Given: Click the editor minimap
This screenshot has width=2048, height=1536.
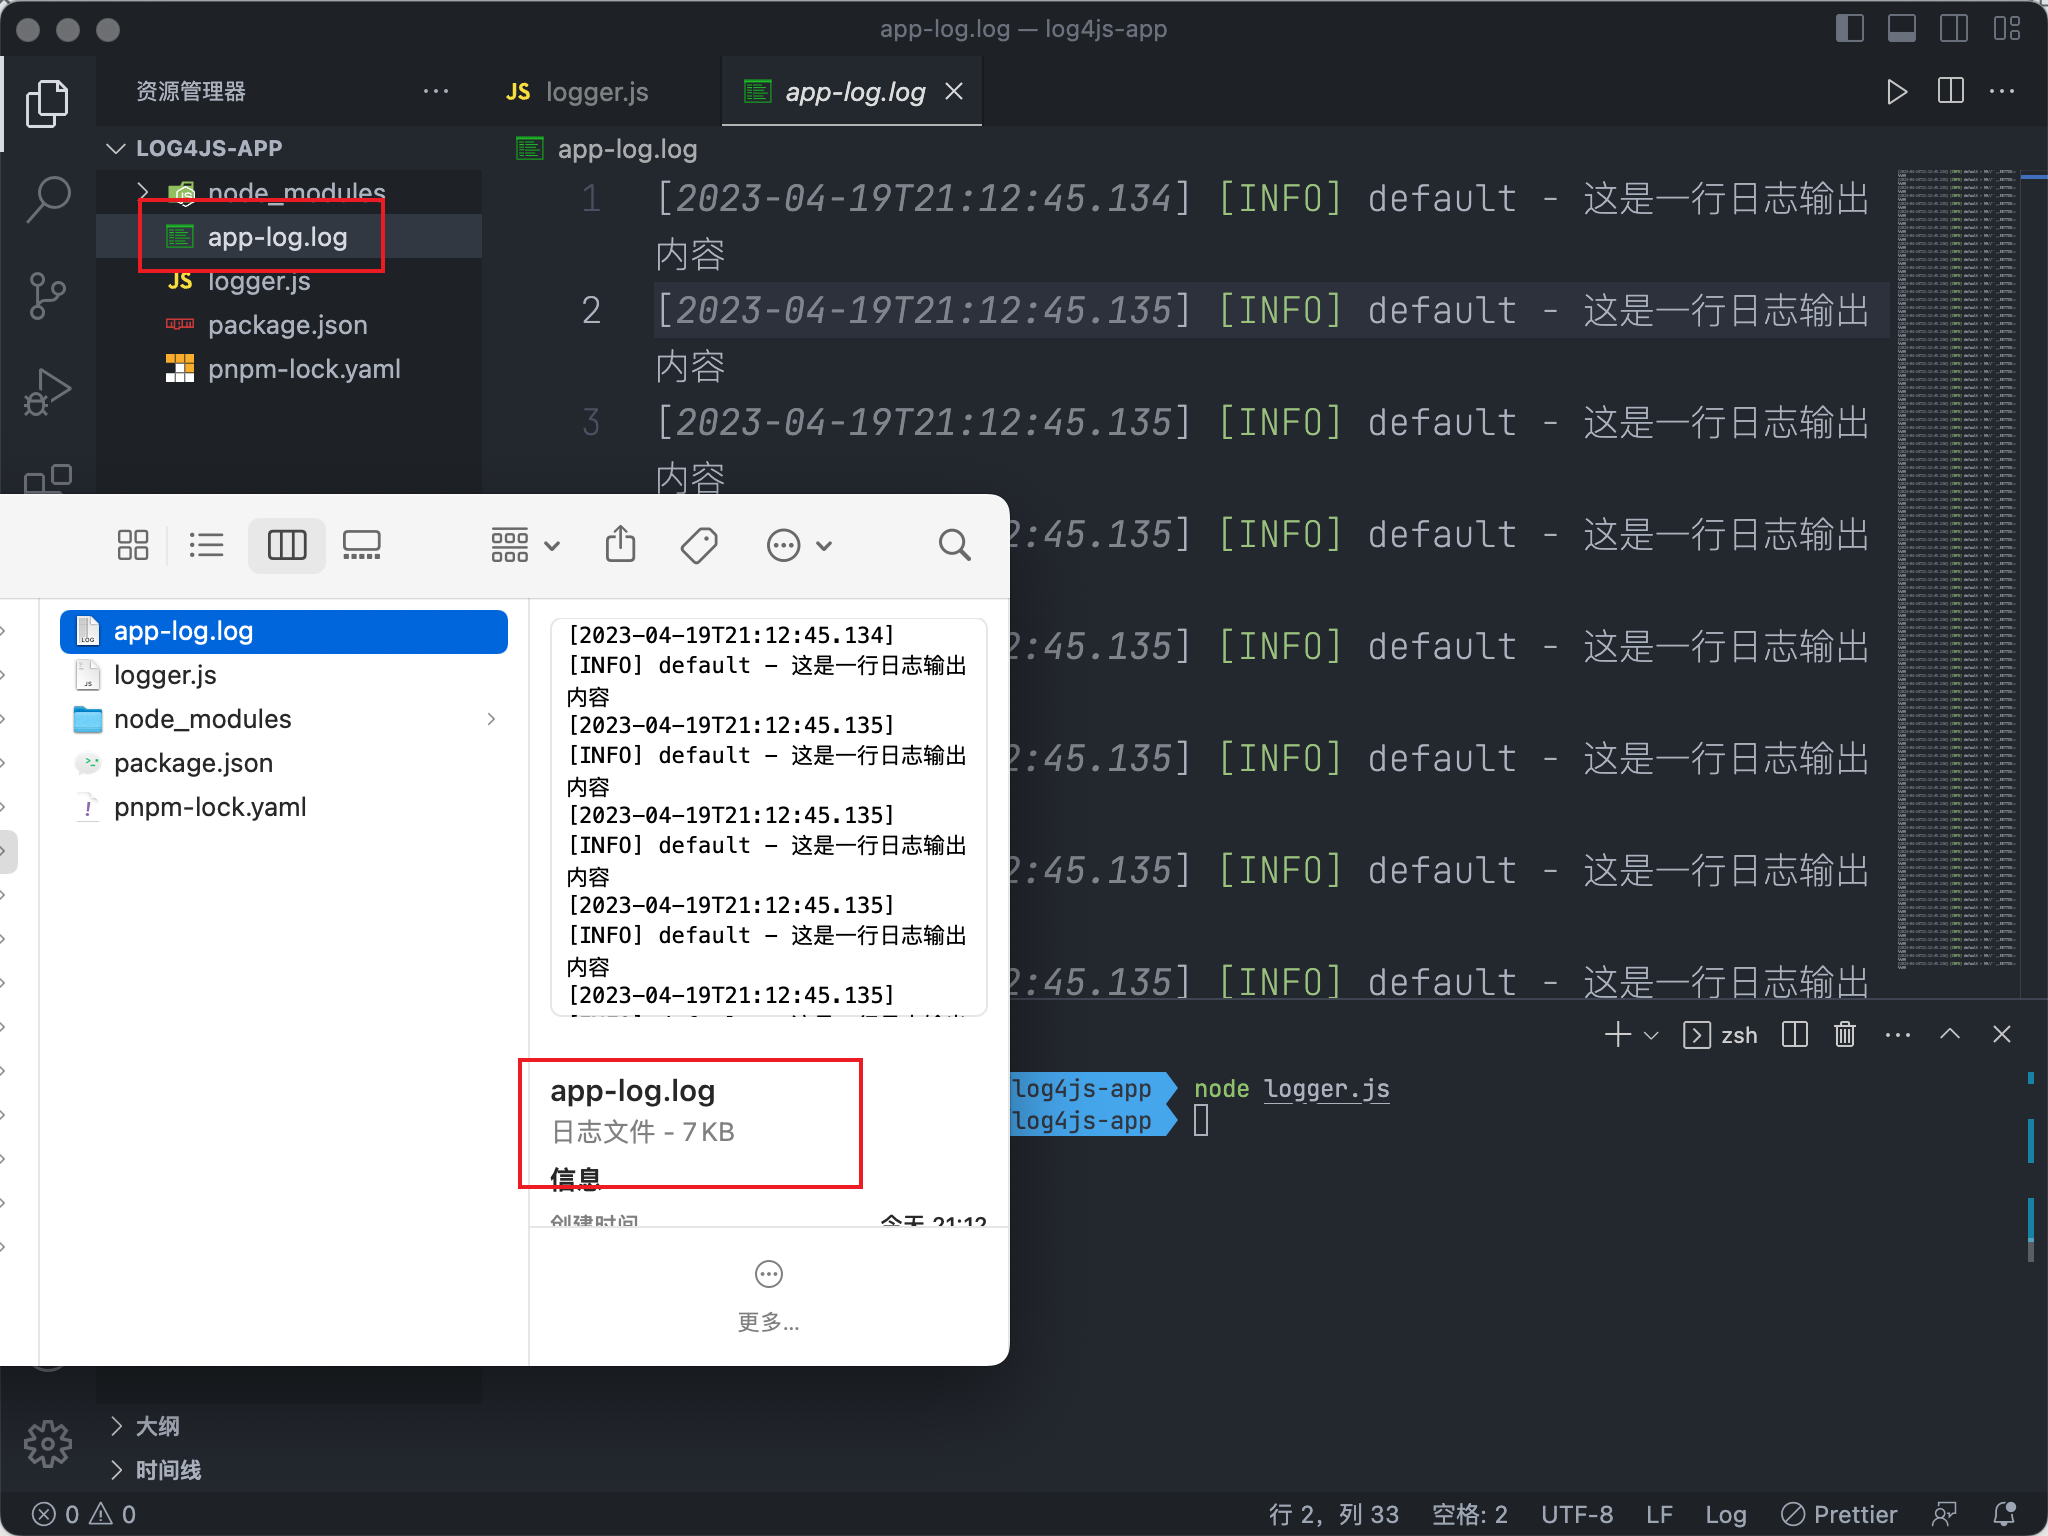Looking at the screenshot, I should tap(1956, 570).
